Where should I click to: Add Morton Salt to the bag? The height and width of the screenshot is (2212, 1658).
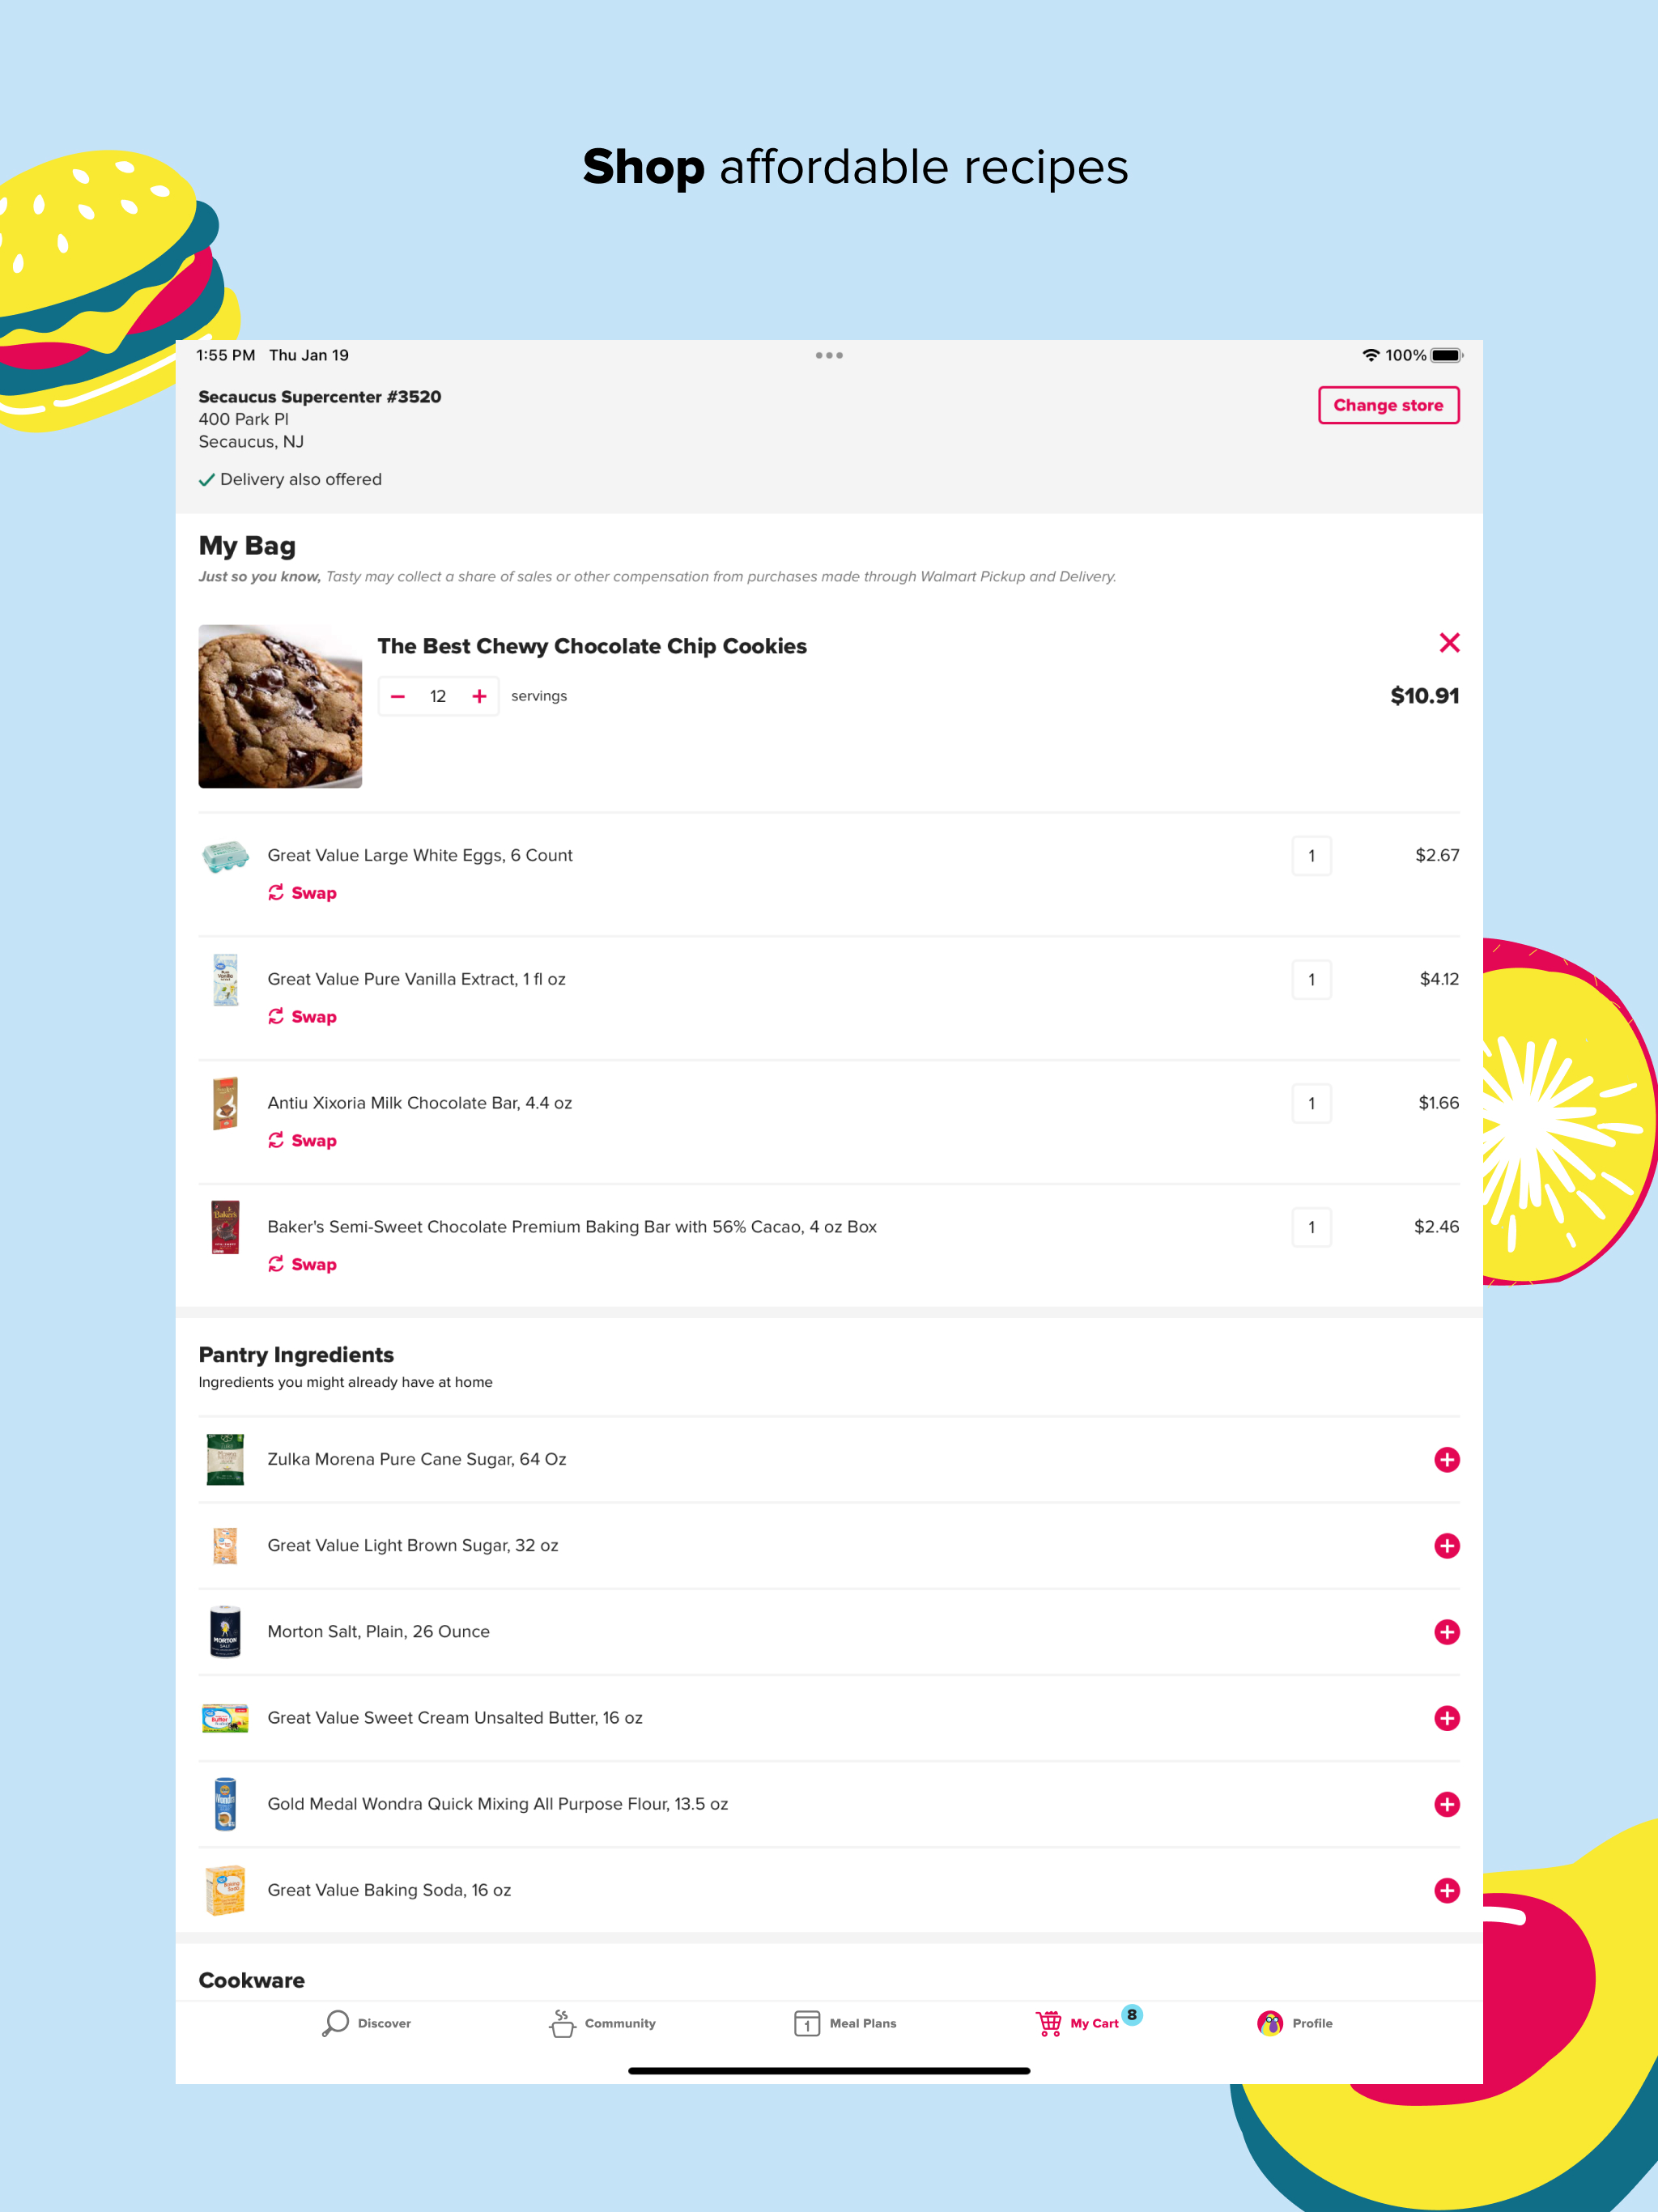(x=1446, y=1631)
